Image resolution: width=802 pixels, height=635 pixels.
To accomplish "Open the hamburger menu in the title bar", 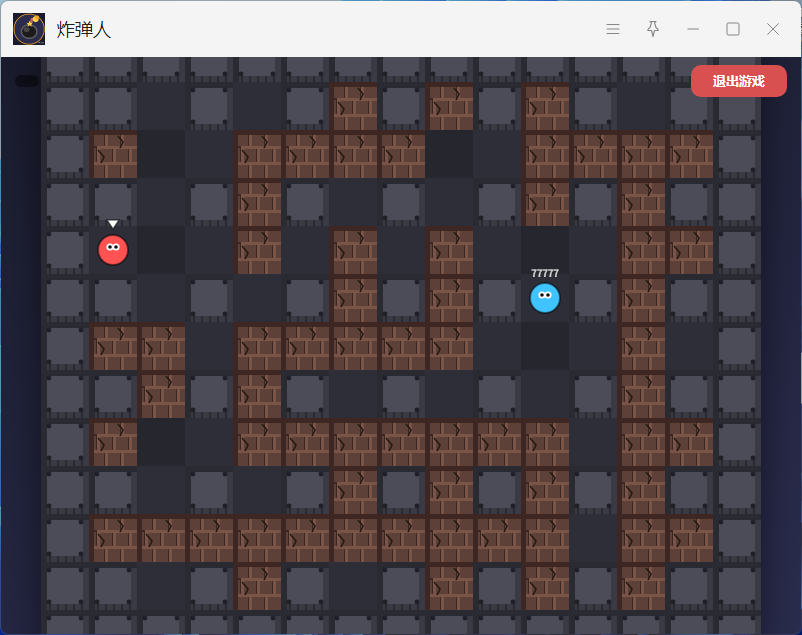I will 613,29.
